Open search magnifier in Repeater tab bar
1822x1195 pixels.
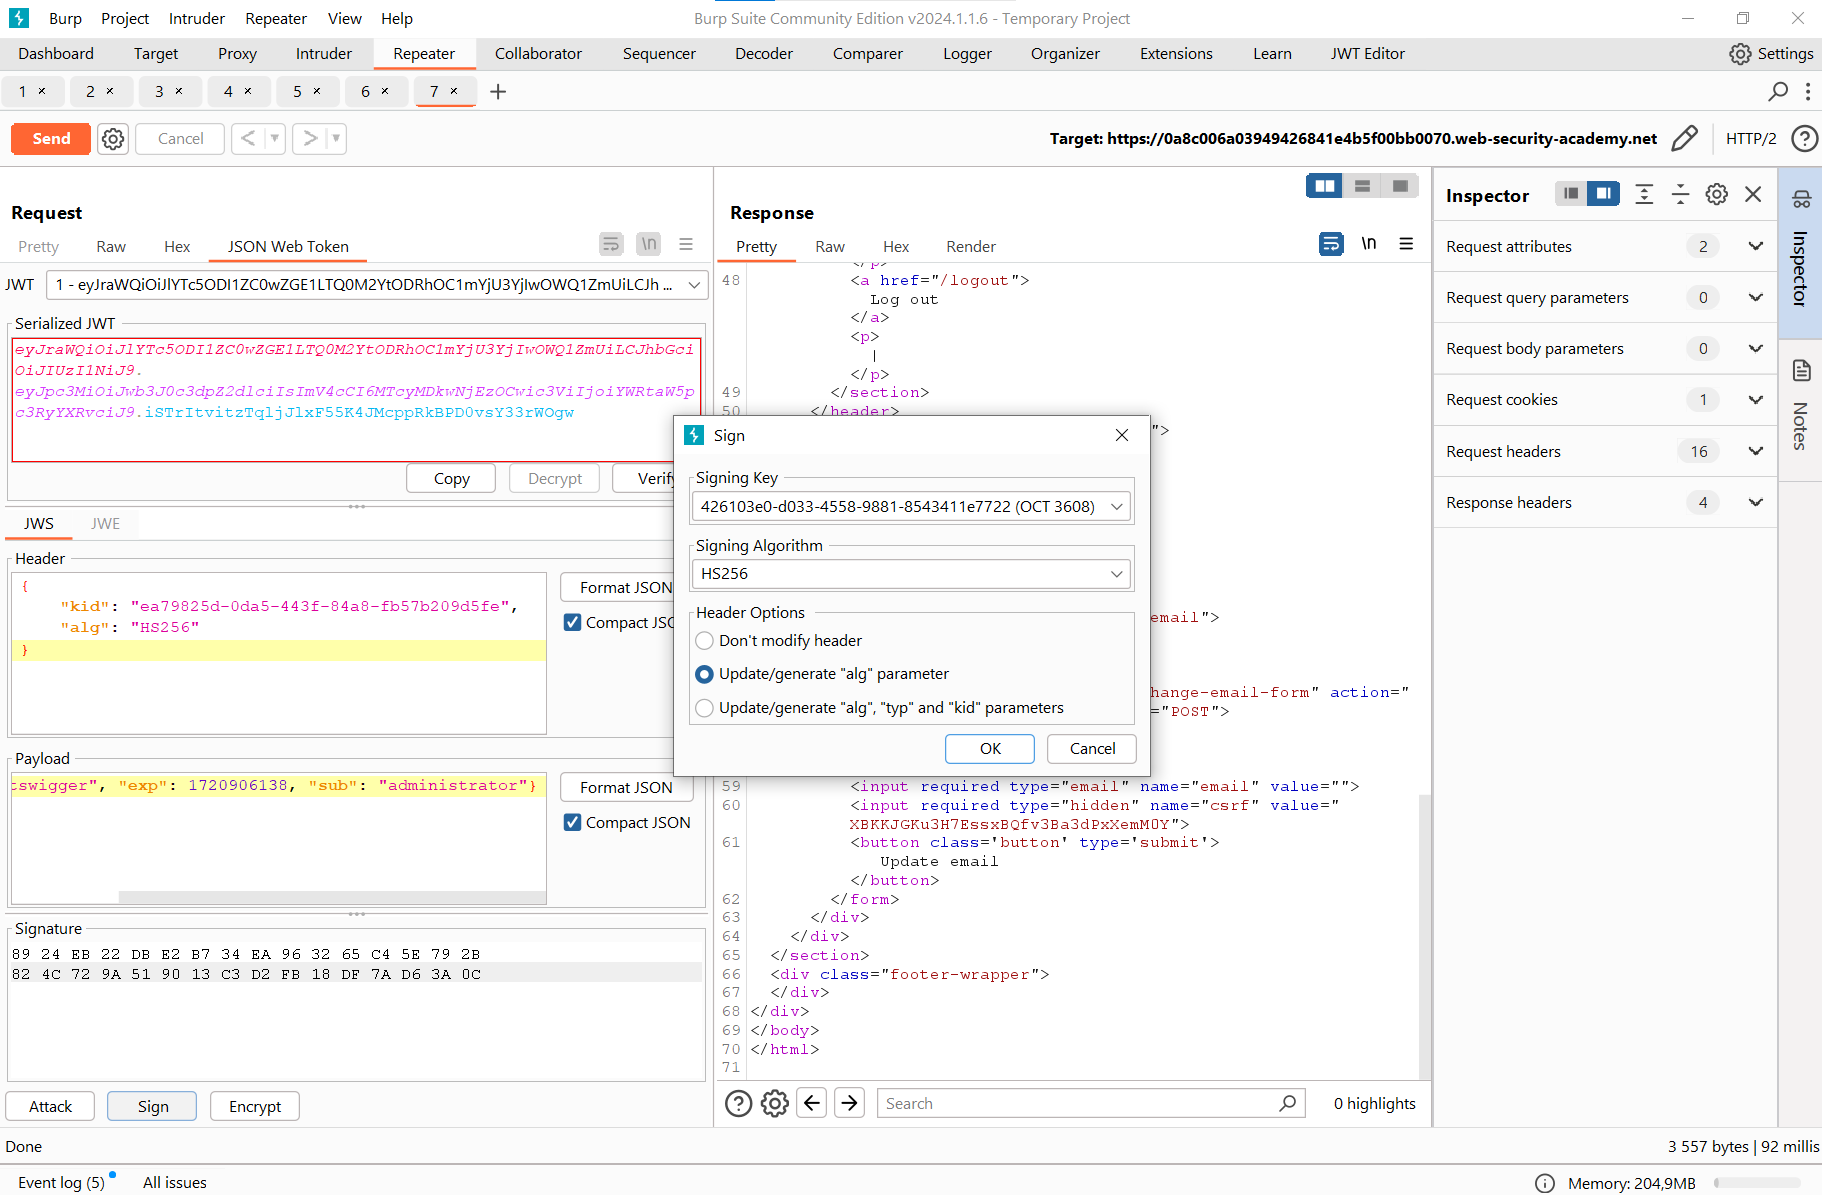coord(1778,92)
